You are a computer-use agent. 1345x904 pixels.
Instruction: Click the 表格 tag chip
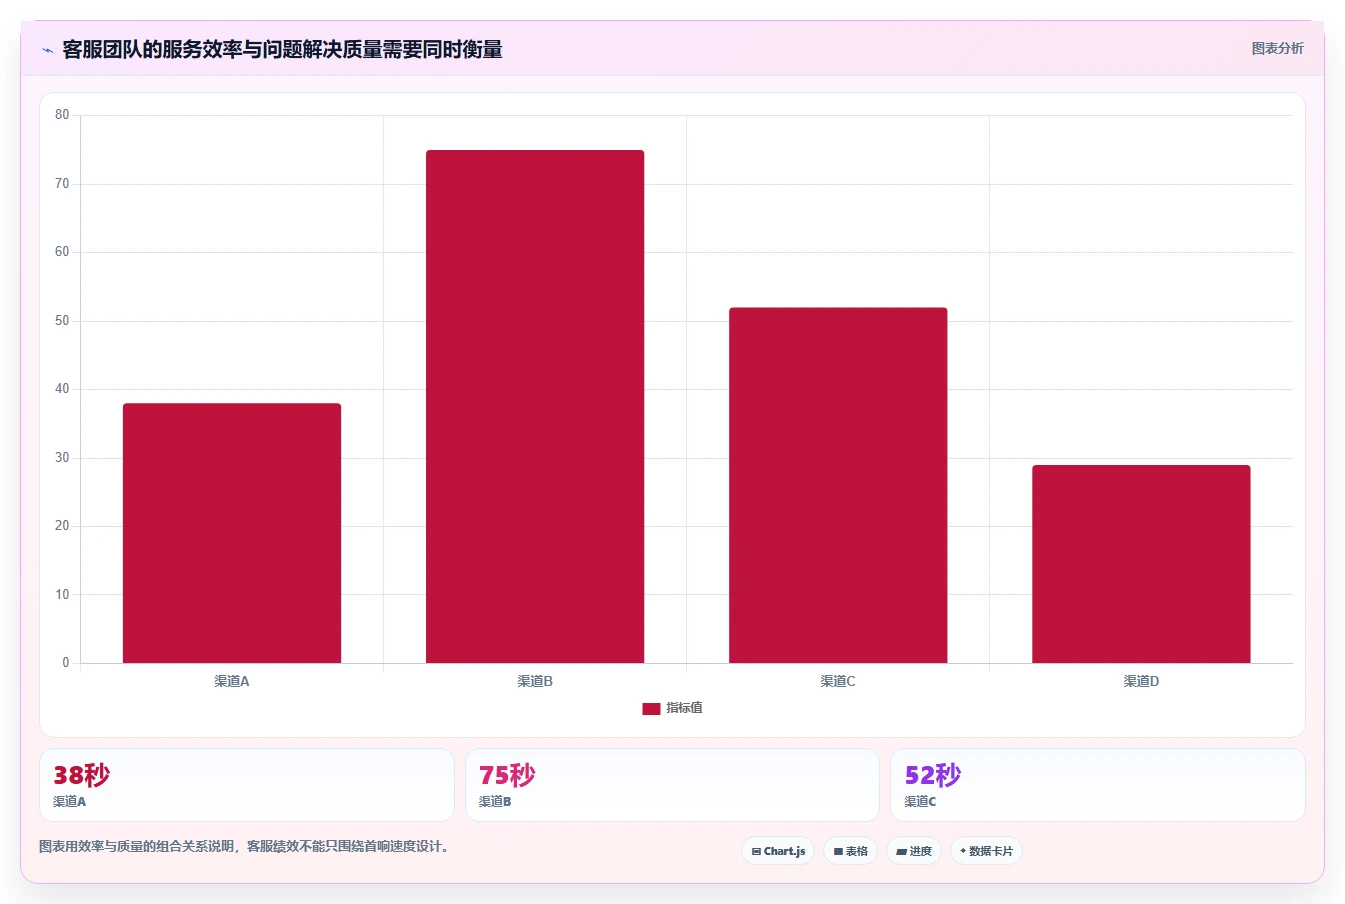[x=850, y=851]
